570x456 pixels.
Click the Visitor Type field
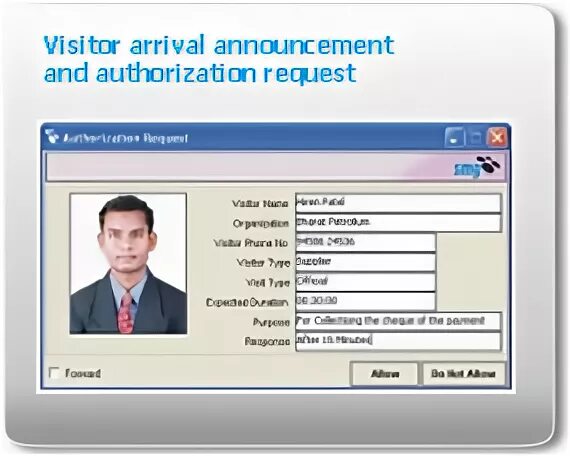365,262
